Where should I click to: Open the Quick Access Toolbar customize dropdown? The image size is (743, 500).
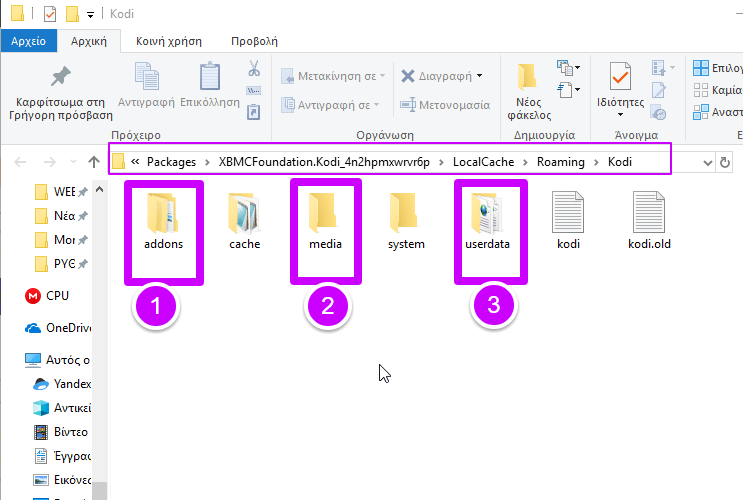(x=90, y=15)
